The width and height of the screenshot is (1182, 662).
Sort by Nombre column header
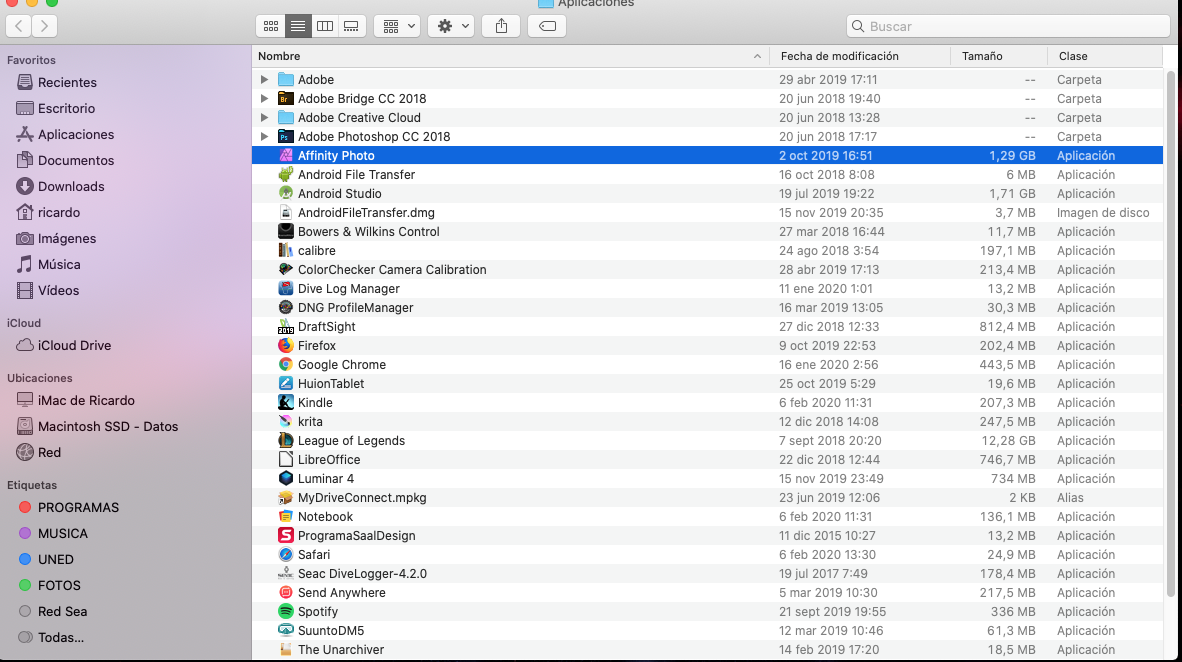pos(510,56)
